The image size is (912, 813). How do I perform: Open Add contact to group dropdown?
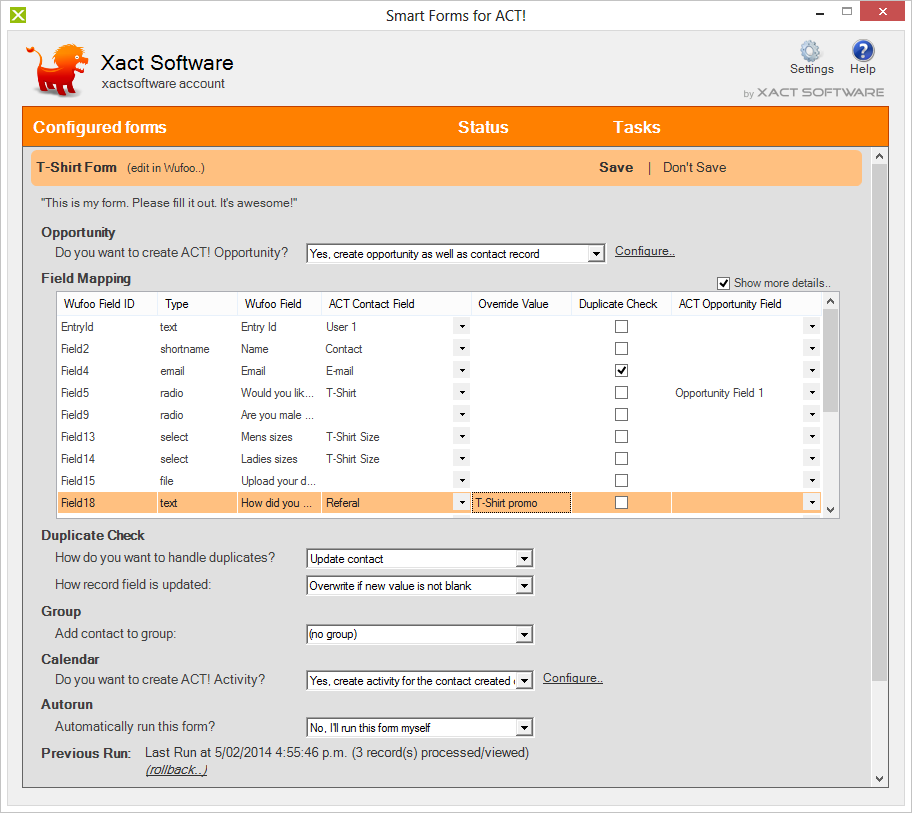524,634
